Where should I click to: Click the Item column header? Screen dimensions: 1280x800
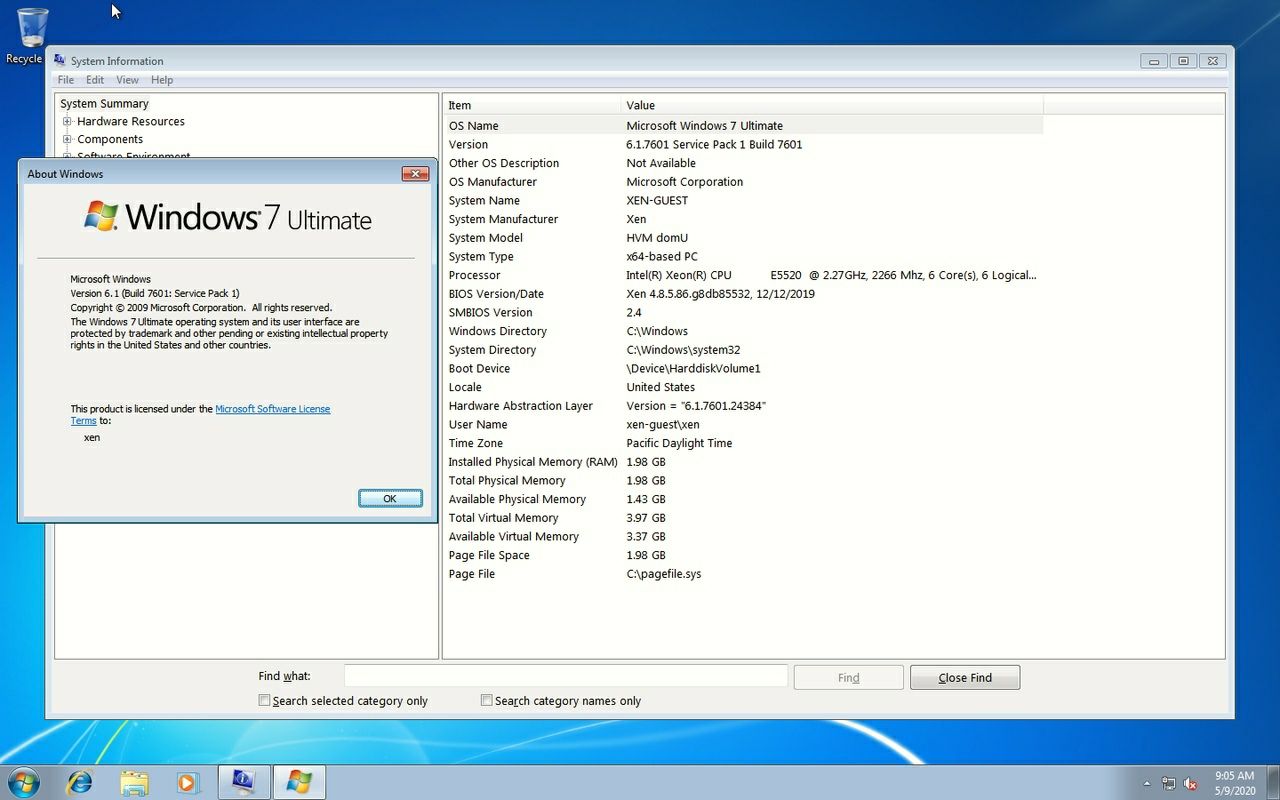531,105
